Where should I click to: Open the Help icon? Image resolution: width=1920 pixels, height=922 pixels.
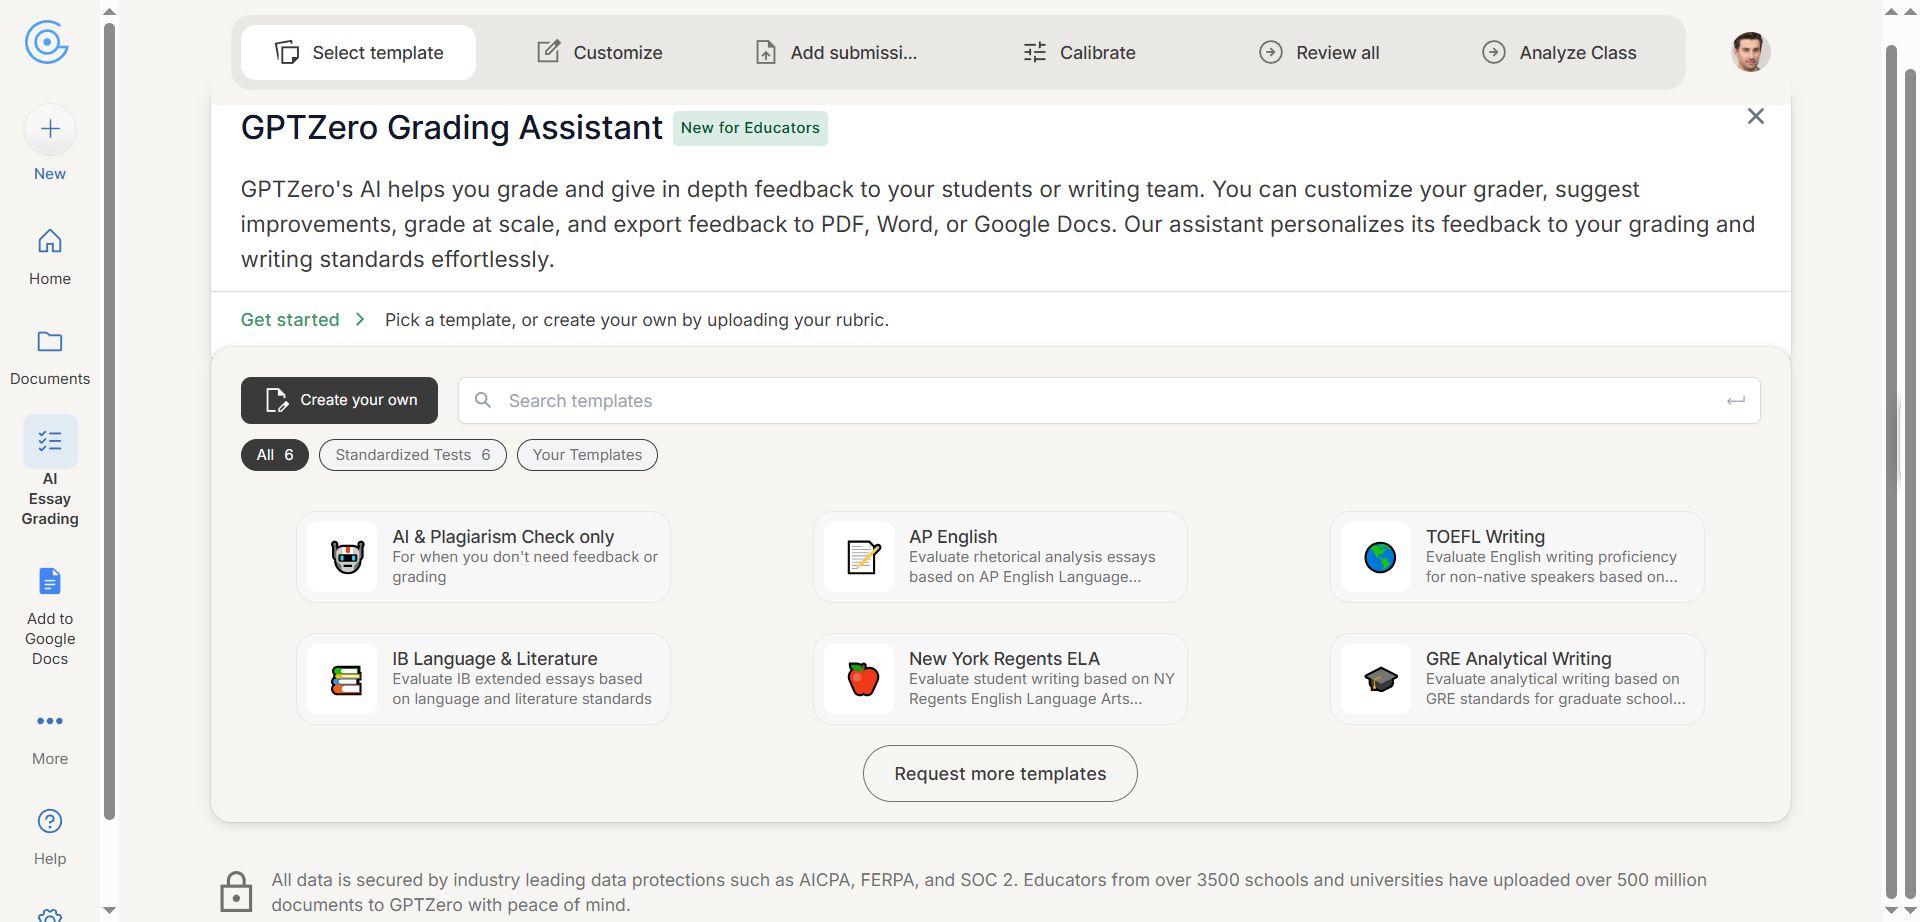coord(50,821)
